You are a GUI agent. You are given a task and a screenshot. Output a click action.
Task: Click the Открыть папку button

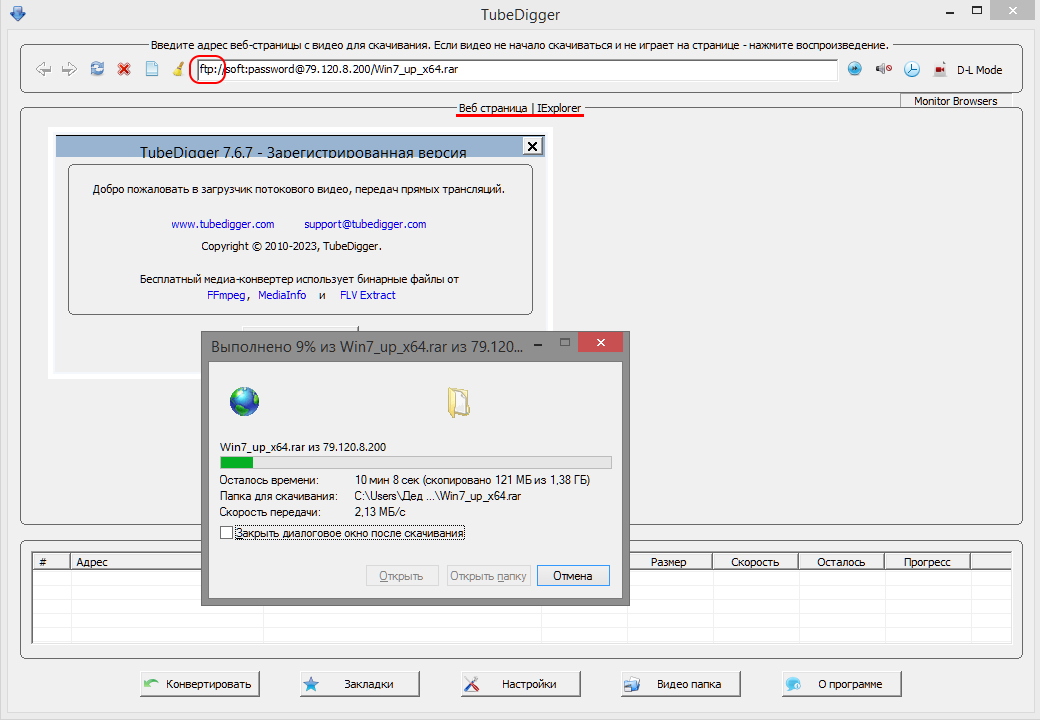[x=488, y=575]
